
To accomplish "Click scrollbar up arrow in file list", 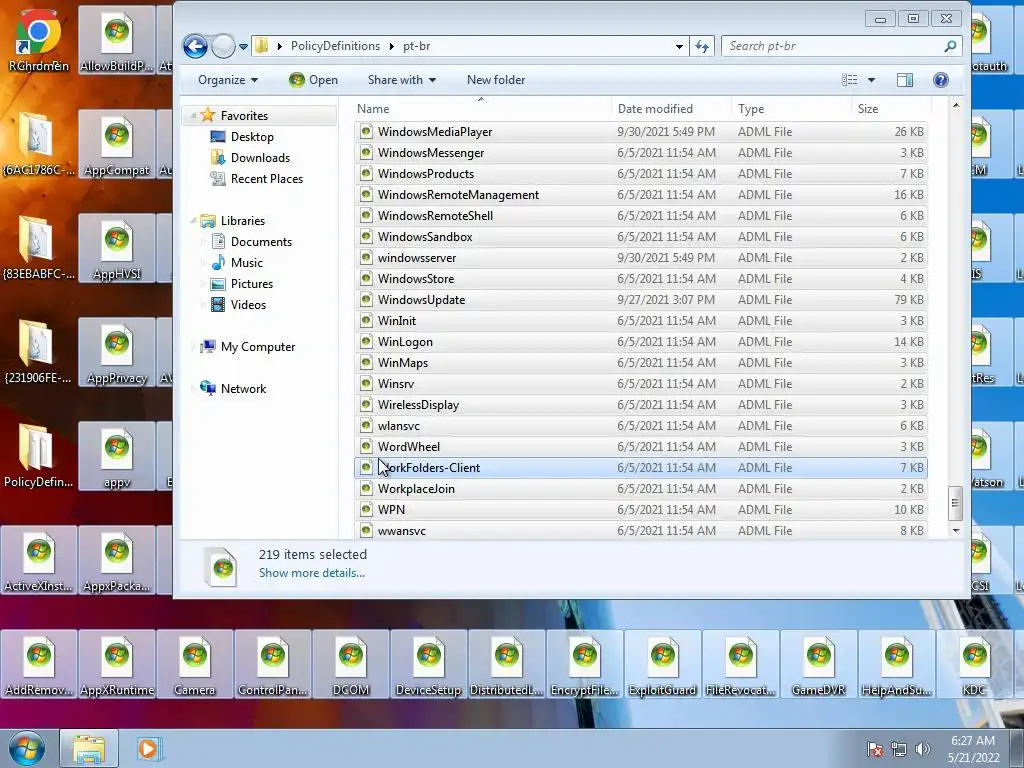I will coord(955,105).
